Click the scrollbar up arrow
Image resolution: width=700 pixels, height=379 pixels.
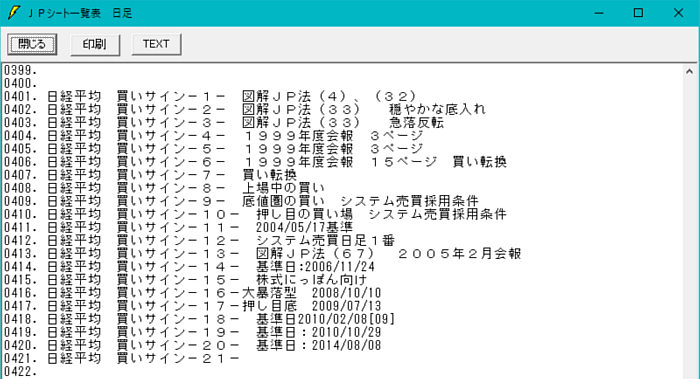[689, 71]
